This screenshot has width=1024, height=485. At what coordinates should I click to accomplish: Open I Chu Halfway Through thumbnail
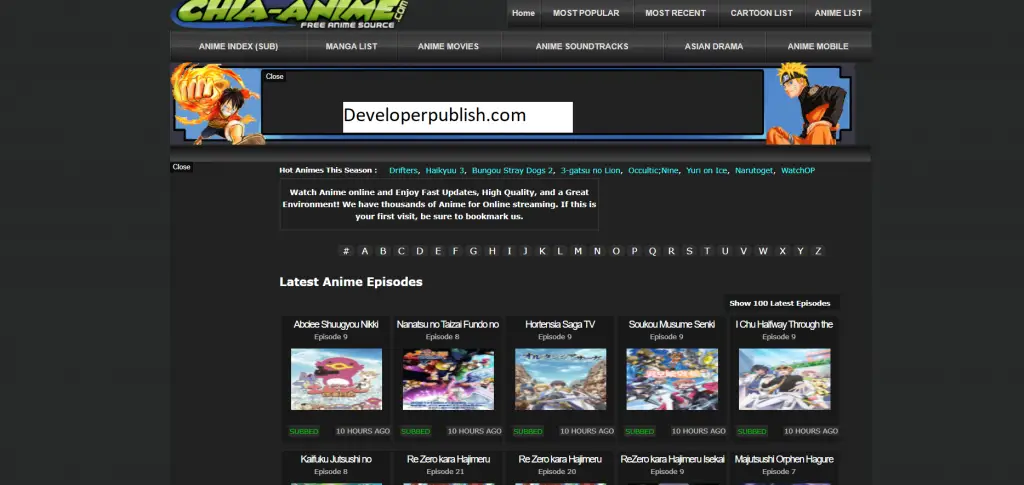pos(784,379)
